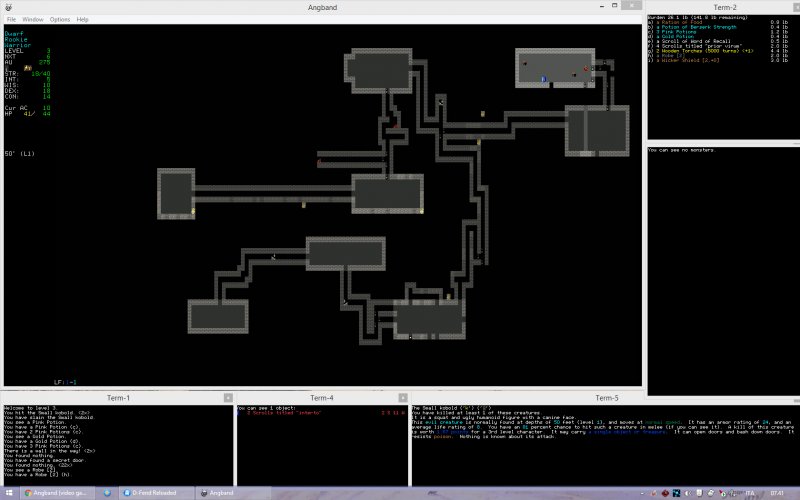
Task: Switch to the Chrome Angband taskbar item
Action: tap(56, 493)
